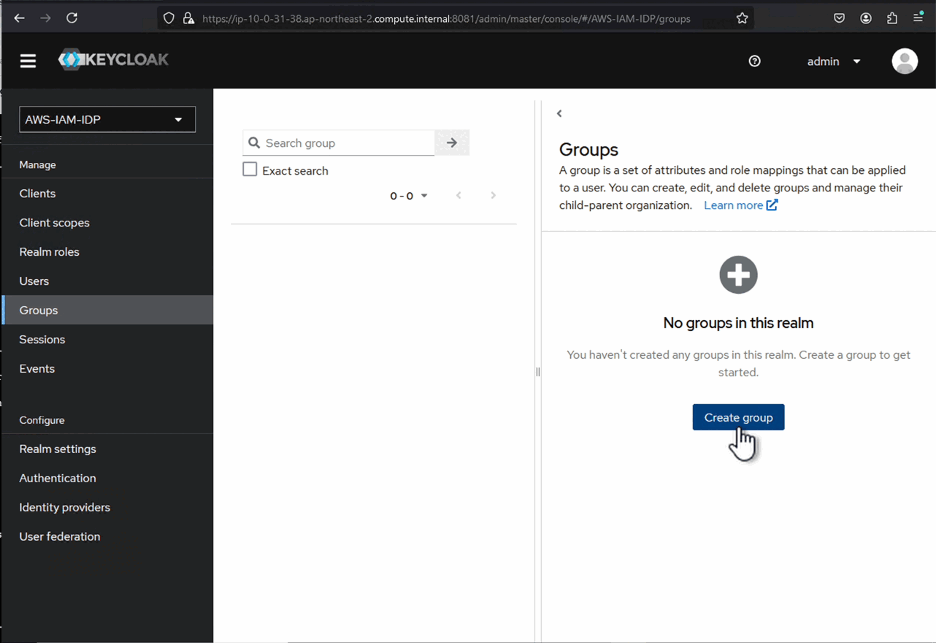Click the browser forward arrow
Viewport: 936px width, 644px height.
45,18
